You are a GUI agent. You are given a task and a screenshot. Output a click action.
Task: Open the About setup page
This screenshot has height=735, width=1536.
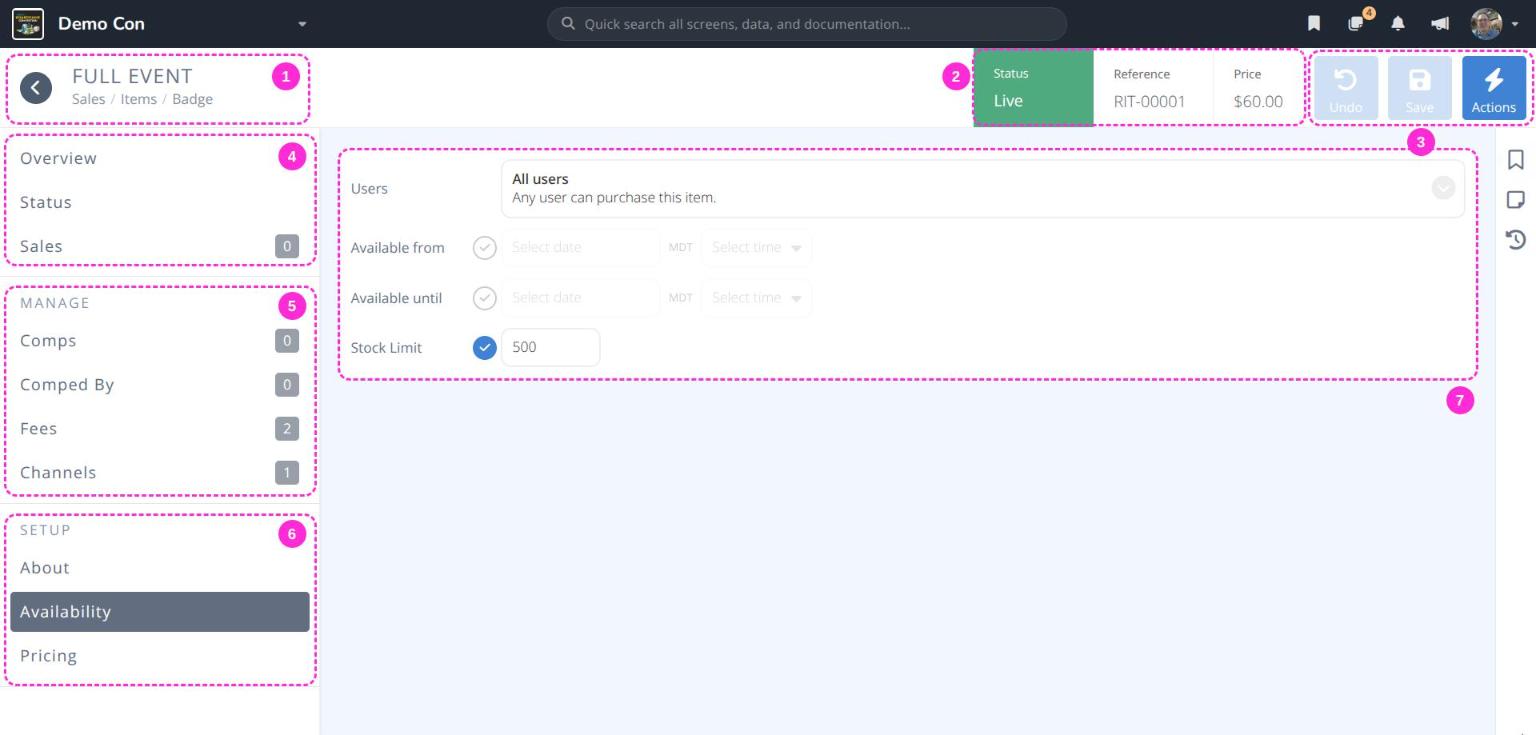tap(160, 567)
